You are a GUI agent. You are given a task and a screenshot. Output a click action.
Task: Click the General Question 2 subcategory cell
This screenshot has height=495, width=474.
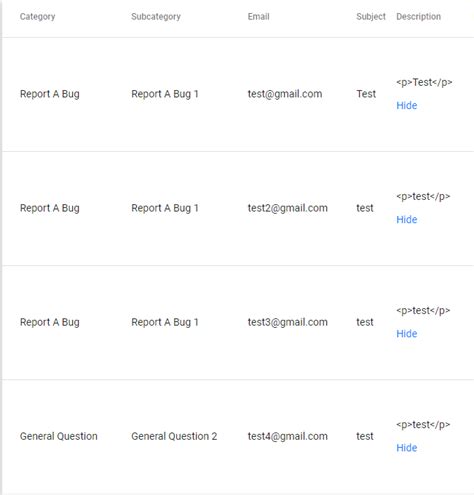click(x=174, y=436)
